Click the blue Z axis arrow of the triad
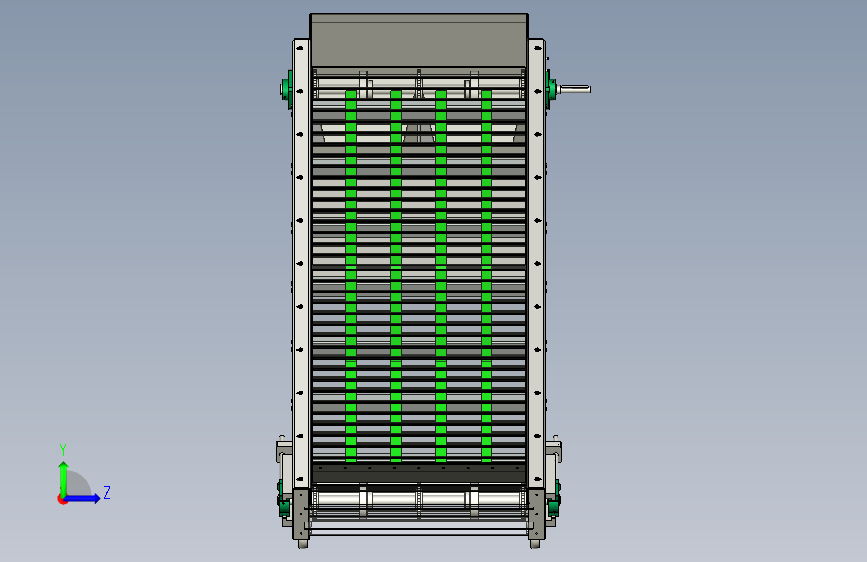The image size is (867, 562). click(x=82, y=498)
